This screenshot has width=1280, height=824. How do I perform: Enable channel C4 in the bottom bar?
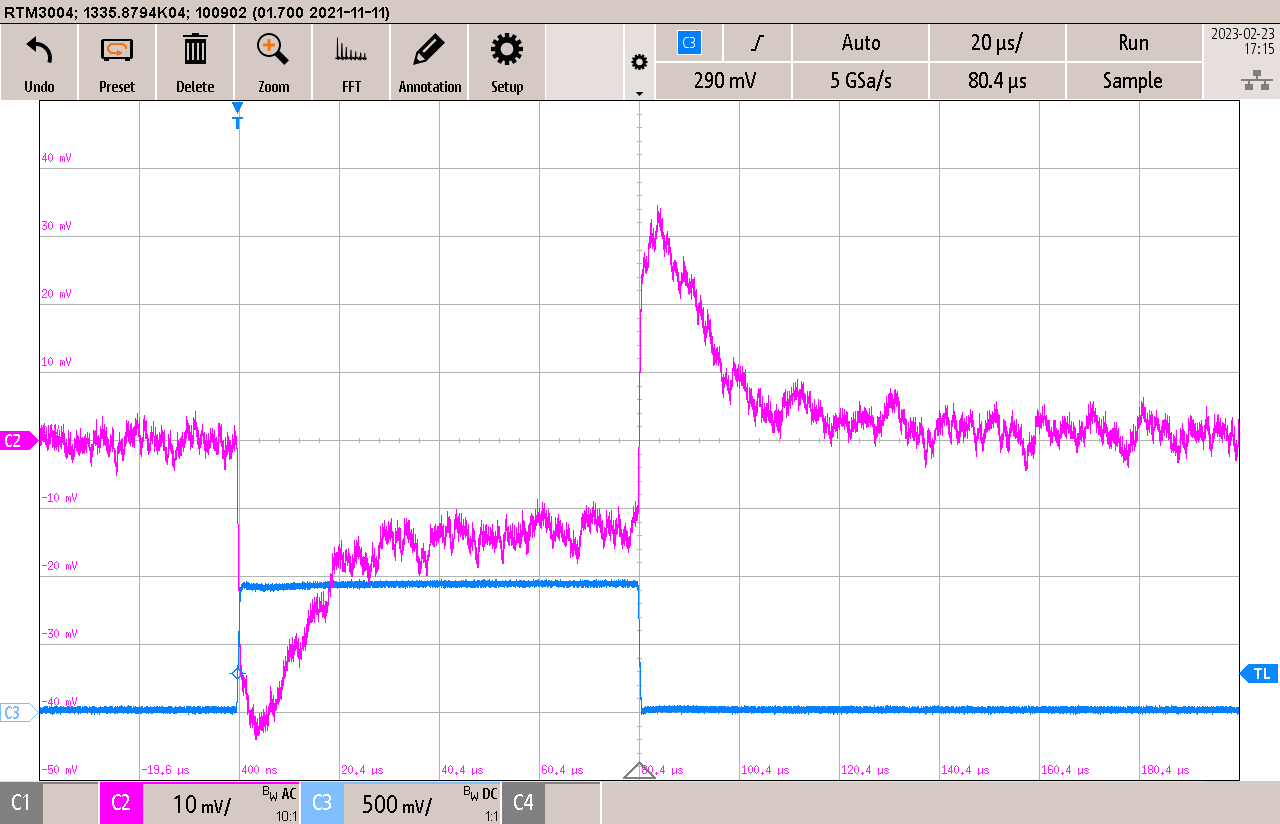click(523, 803)
